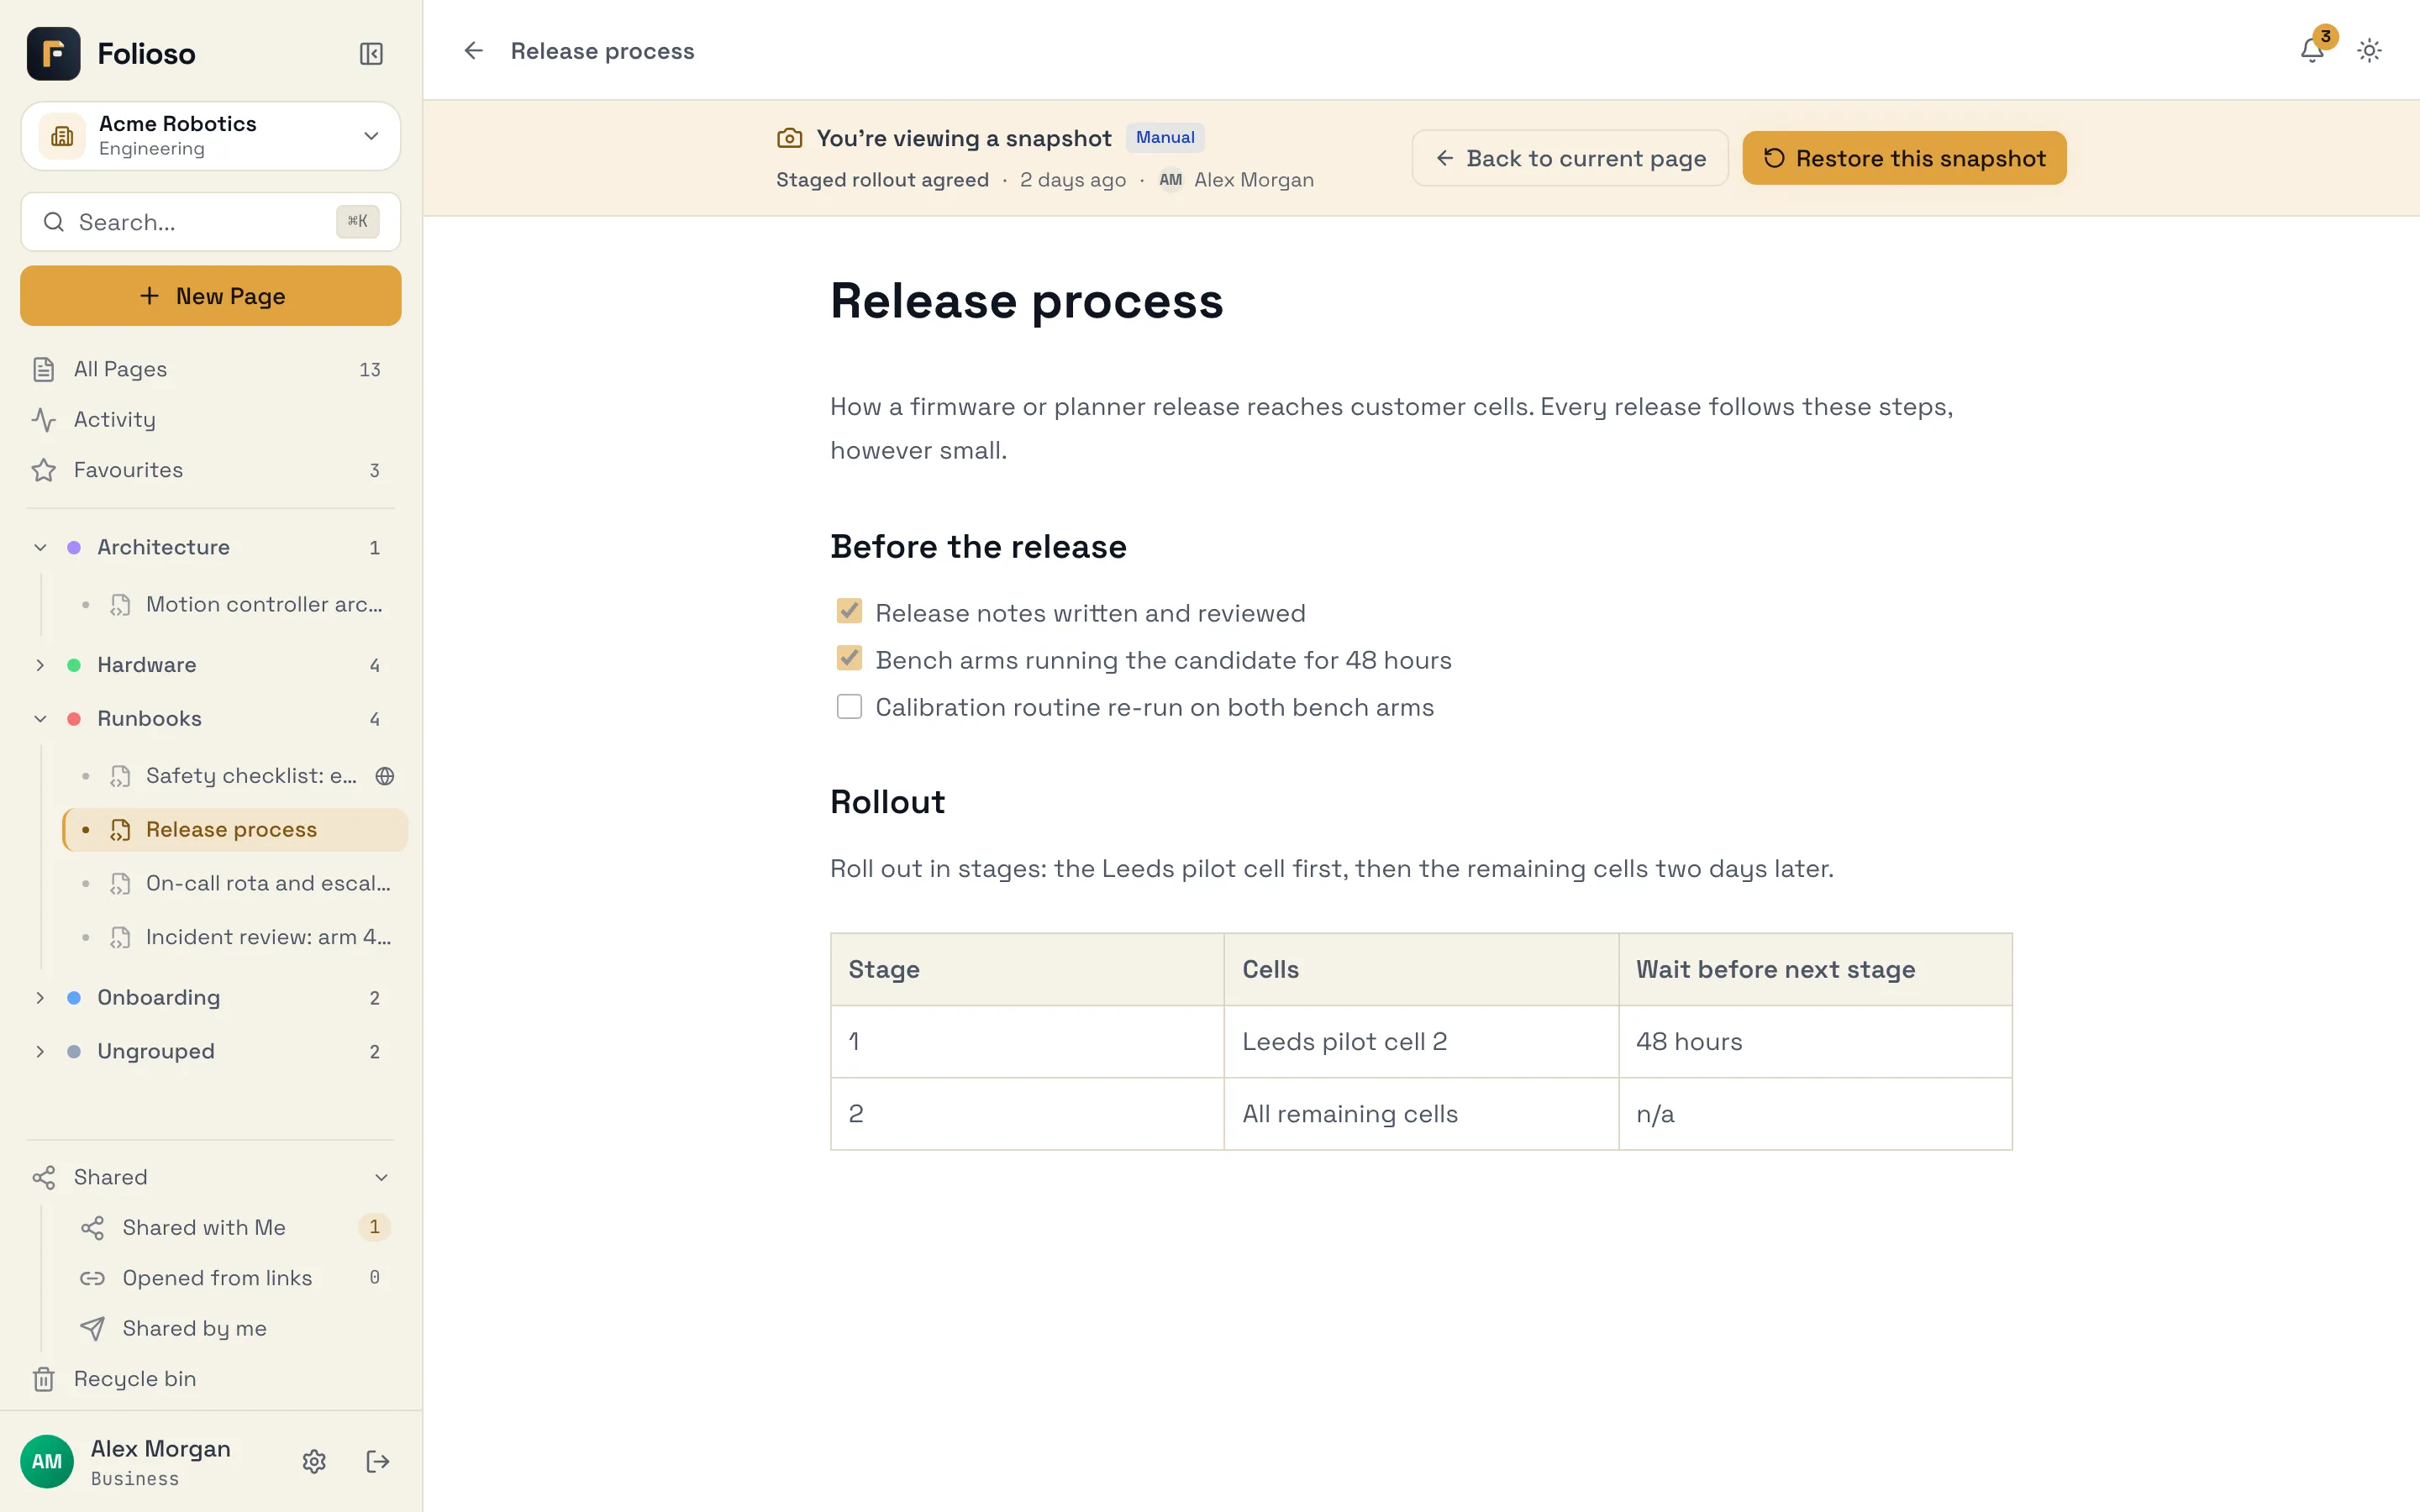
Task: Open the Acme Robotics workspace dropdown
Action: (211, 136)
